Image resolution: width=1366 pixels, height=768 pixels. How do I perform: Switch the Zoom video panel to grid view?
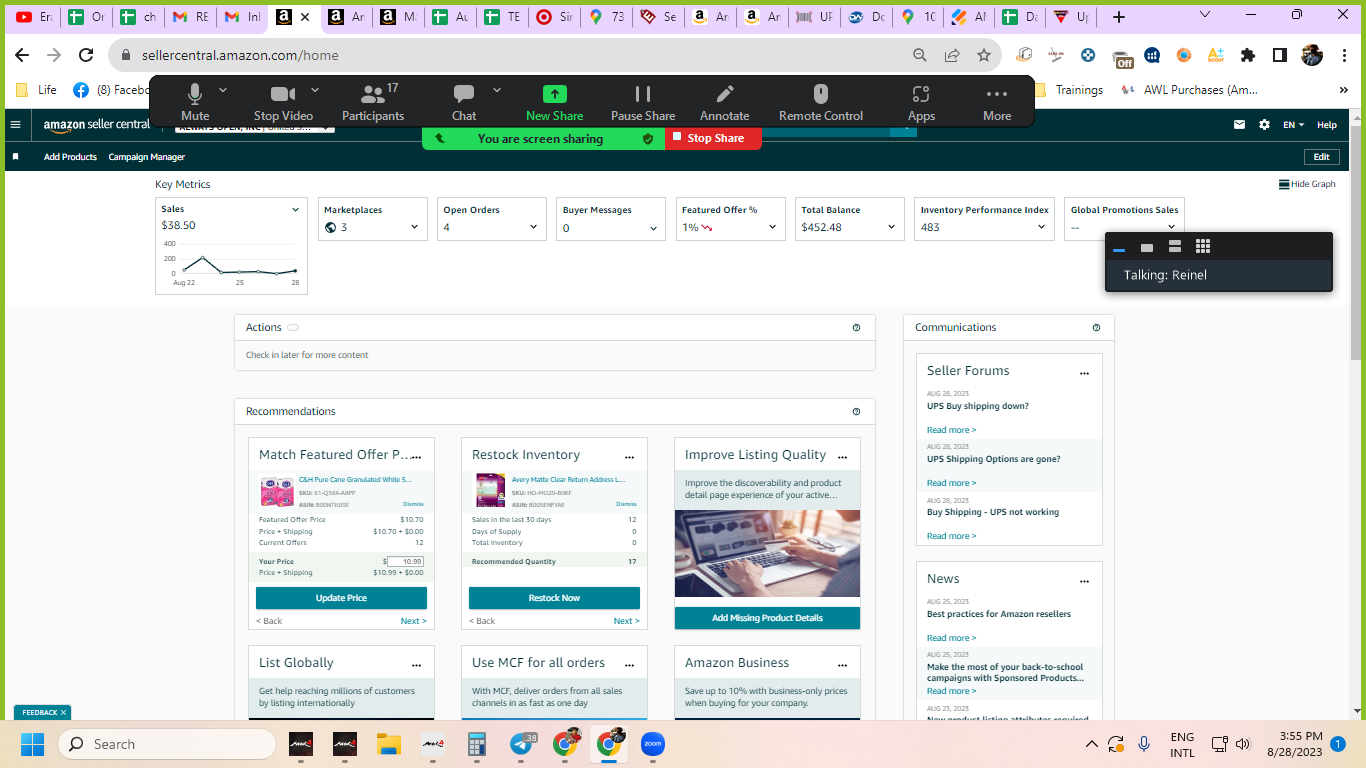click(x=1203, y=247)
